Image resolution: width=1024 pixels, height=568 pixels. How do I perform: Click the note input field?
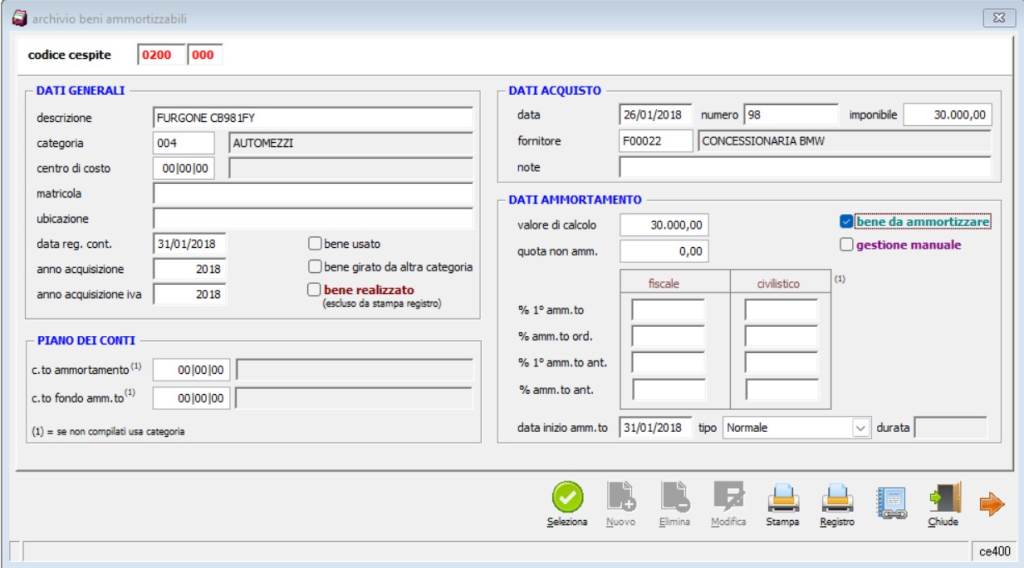(805, 168)
